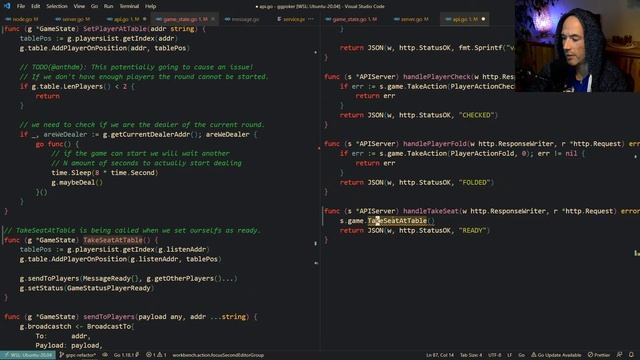Click the feedback icon in status bar

click(x=620, y=355)
